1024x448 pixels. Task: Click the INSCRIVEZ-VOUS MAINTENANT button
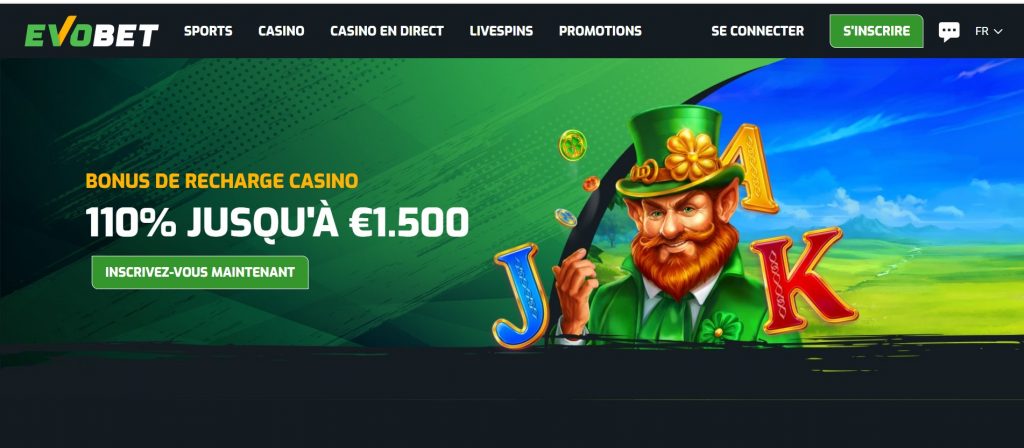[200, 272]
